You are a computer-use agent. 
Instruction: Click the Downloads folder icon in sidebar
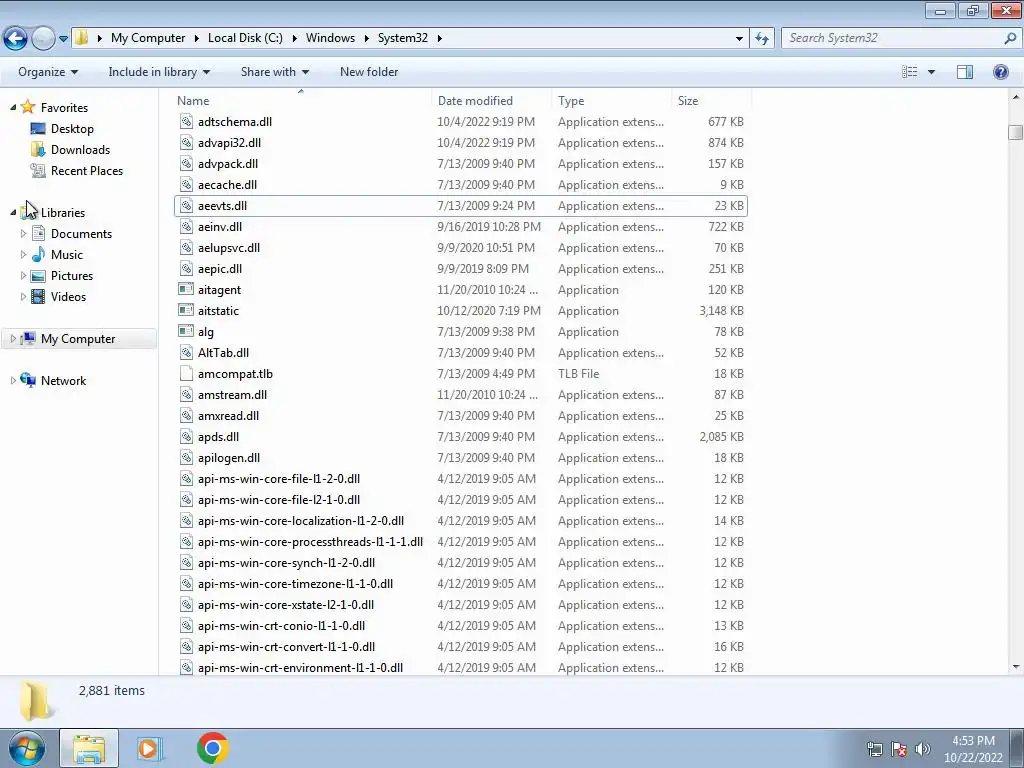click(x=38, y=150)
